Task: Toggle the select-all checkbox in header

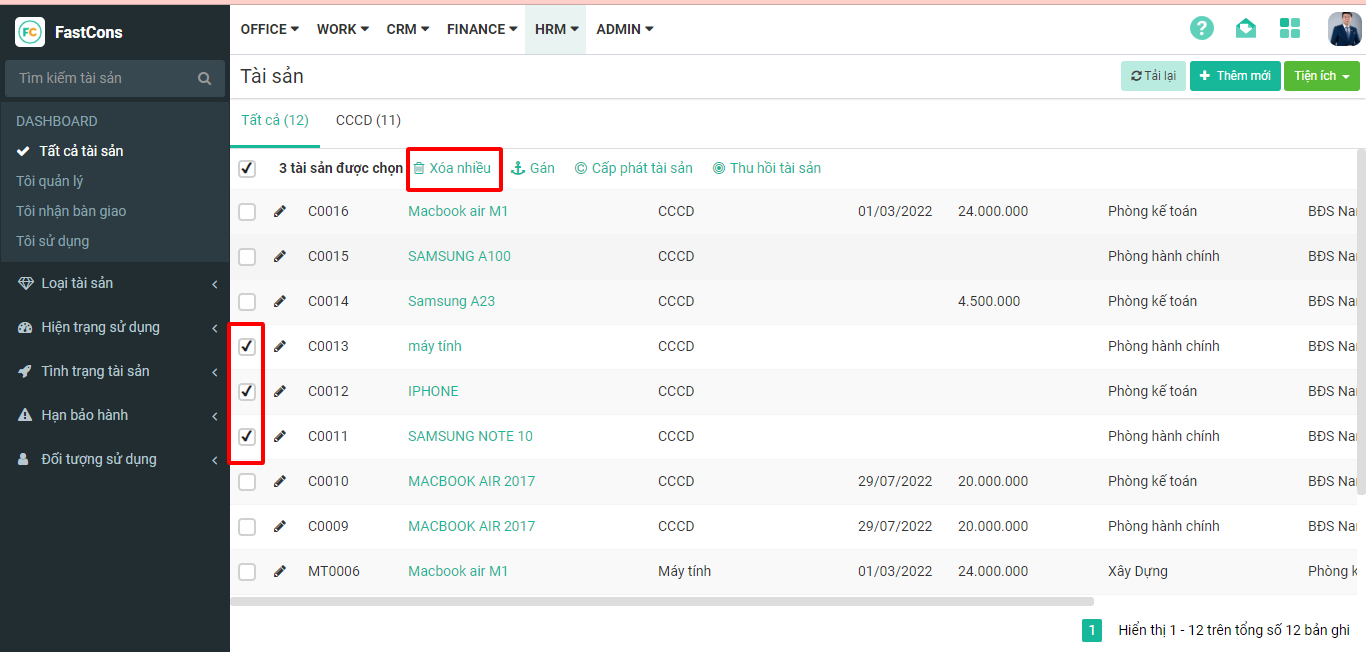Action: pos(247,169)
